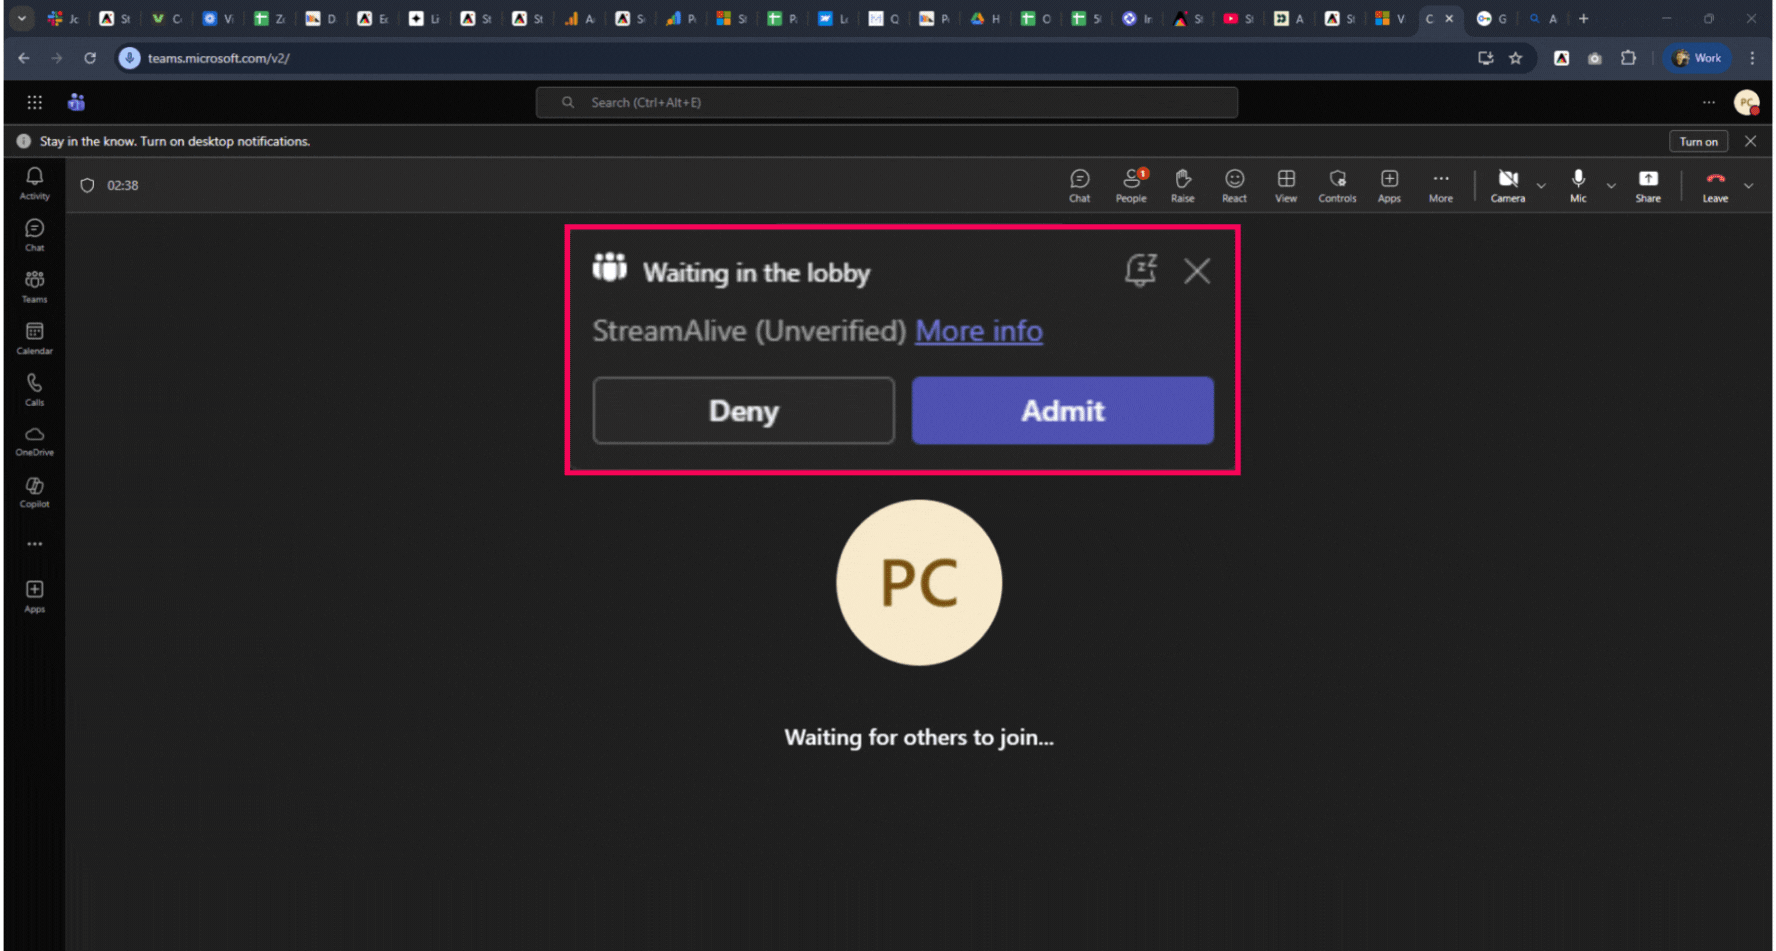Reload the Teams page

tap(90, 58)
